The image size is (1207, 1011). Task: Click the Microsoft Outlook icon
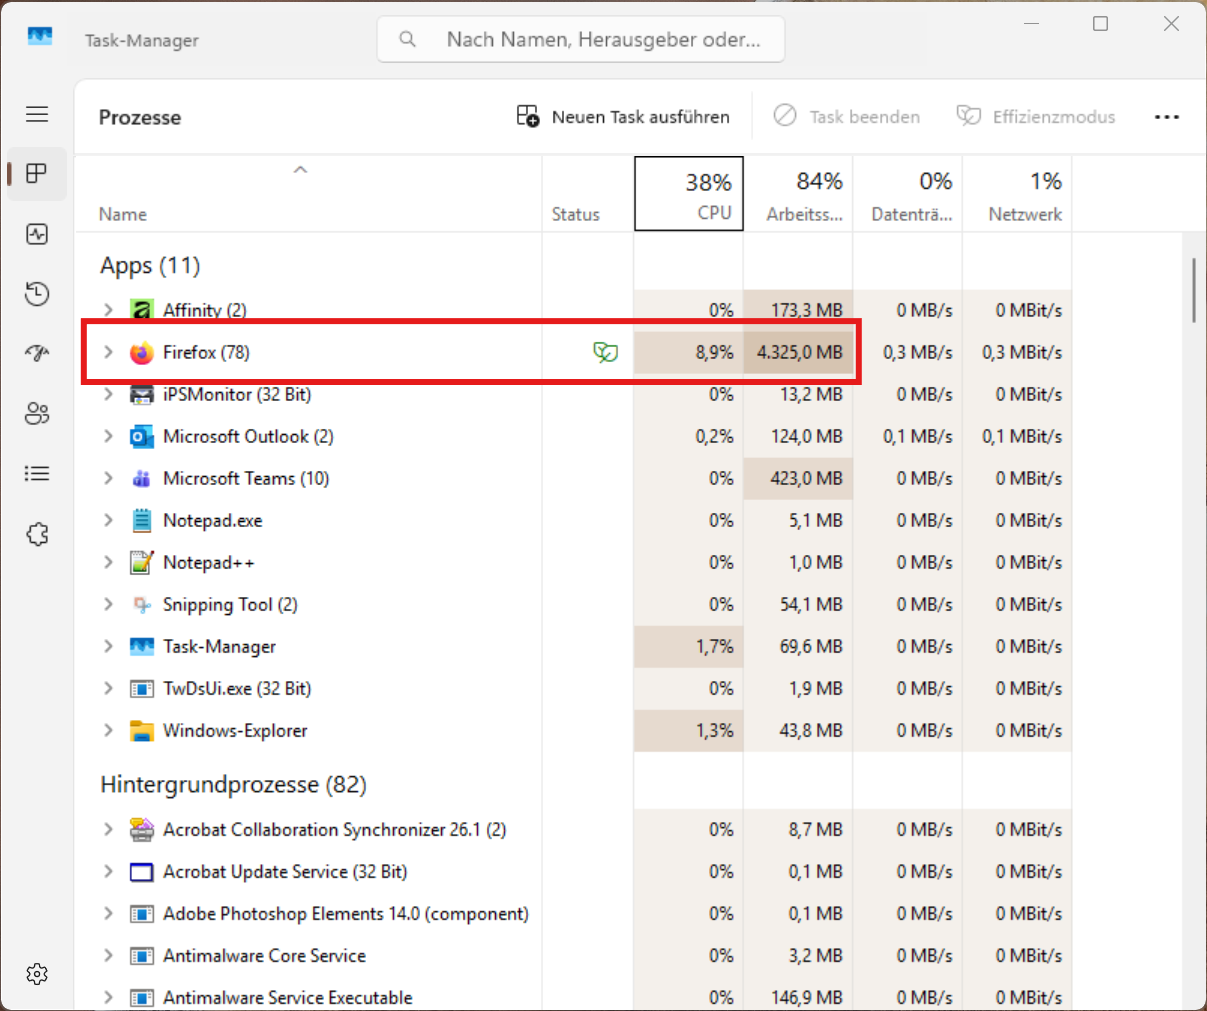[x=142, y=436]
